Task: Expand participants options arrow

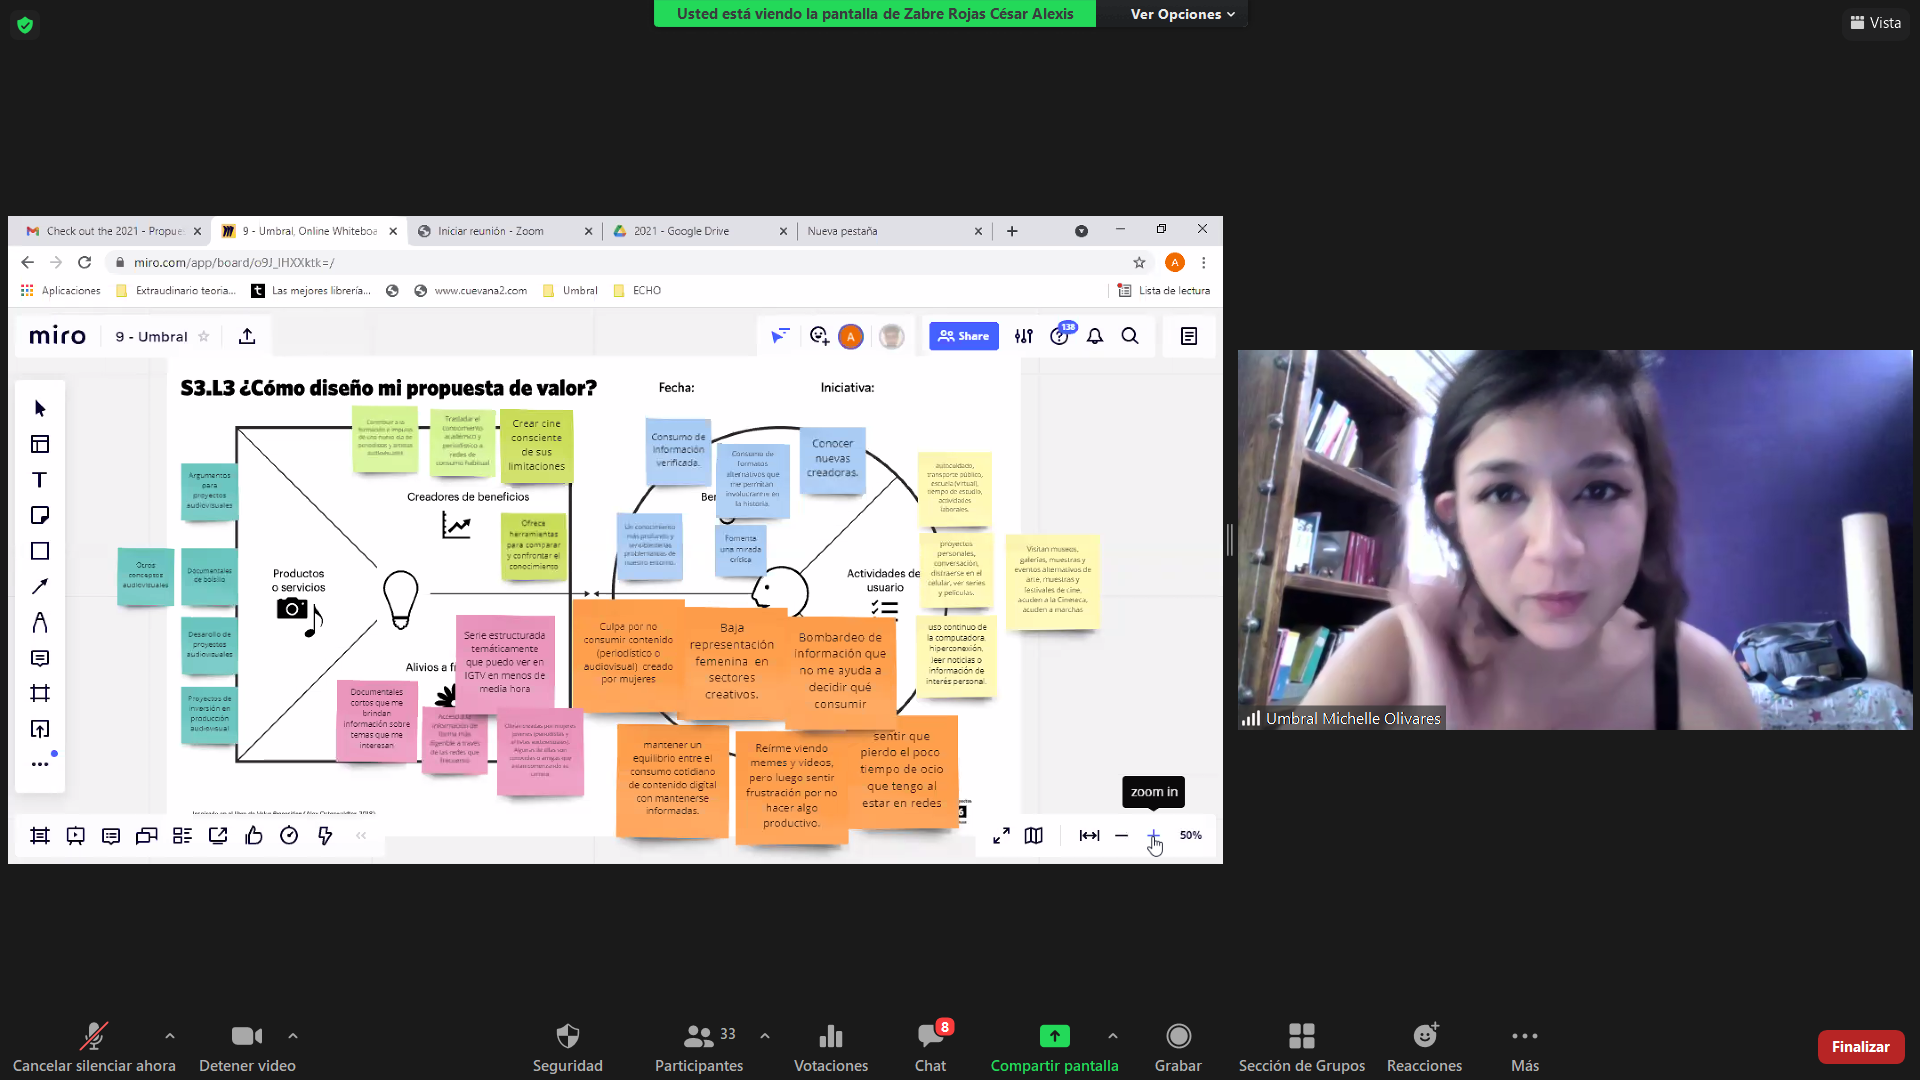Action: (765, 1036)
